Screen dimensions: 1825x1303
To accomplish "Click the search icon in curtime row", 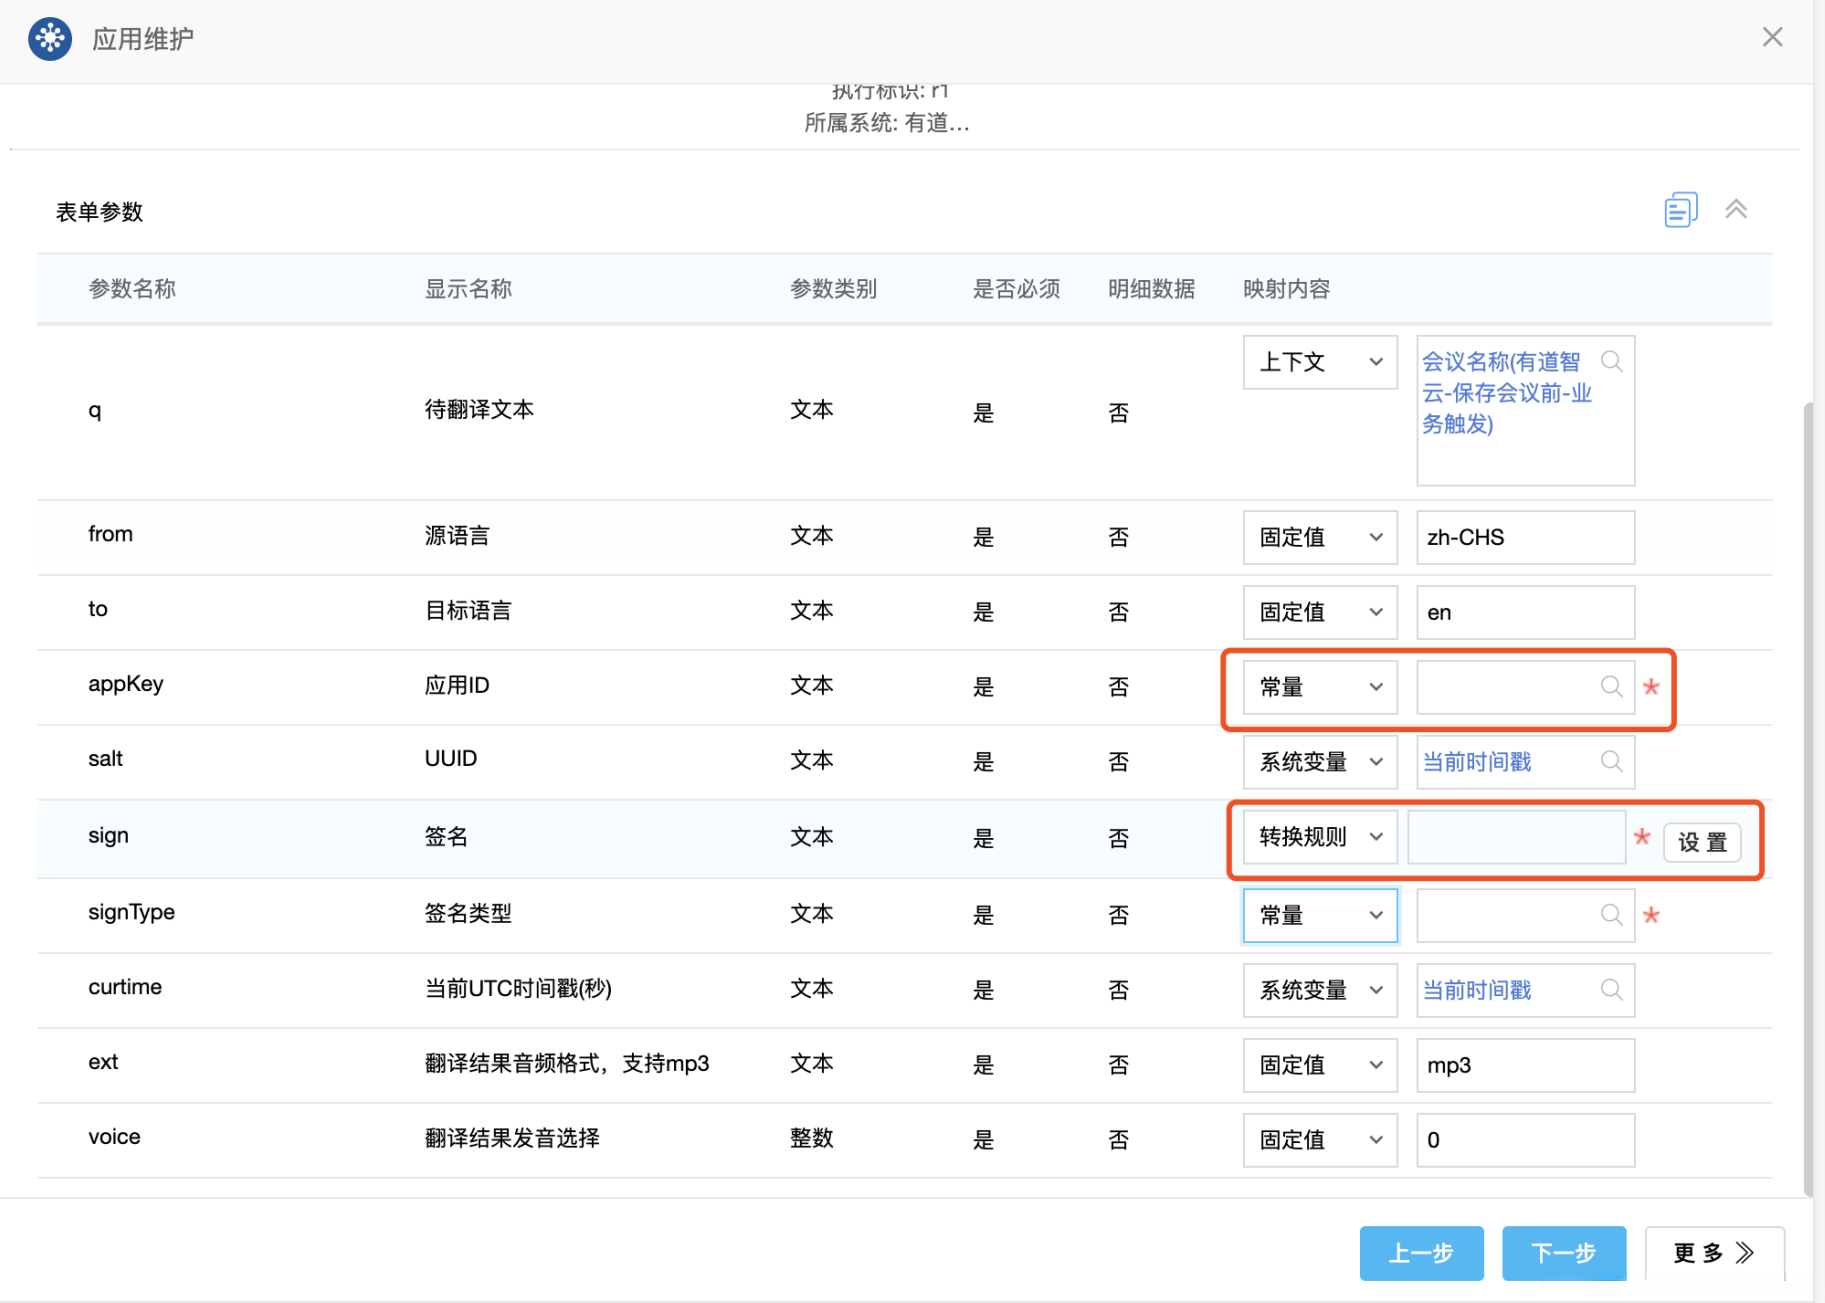I will pos(1611,990).
